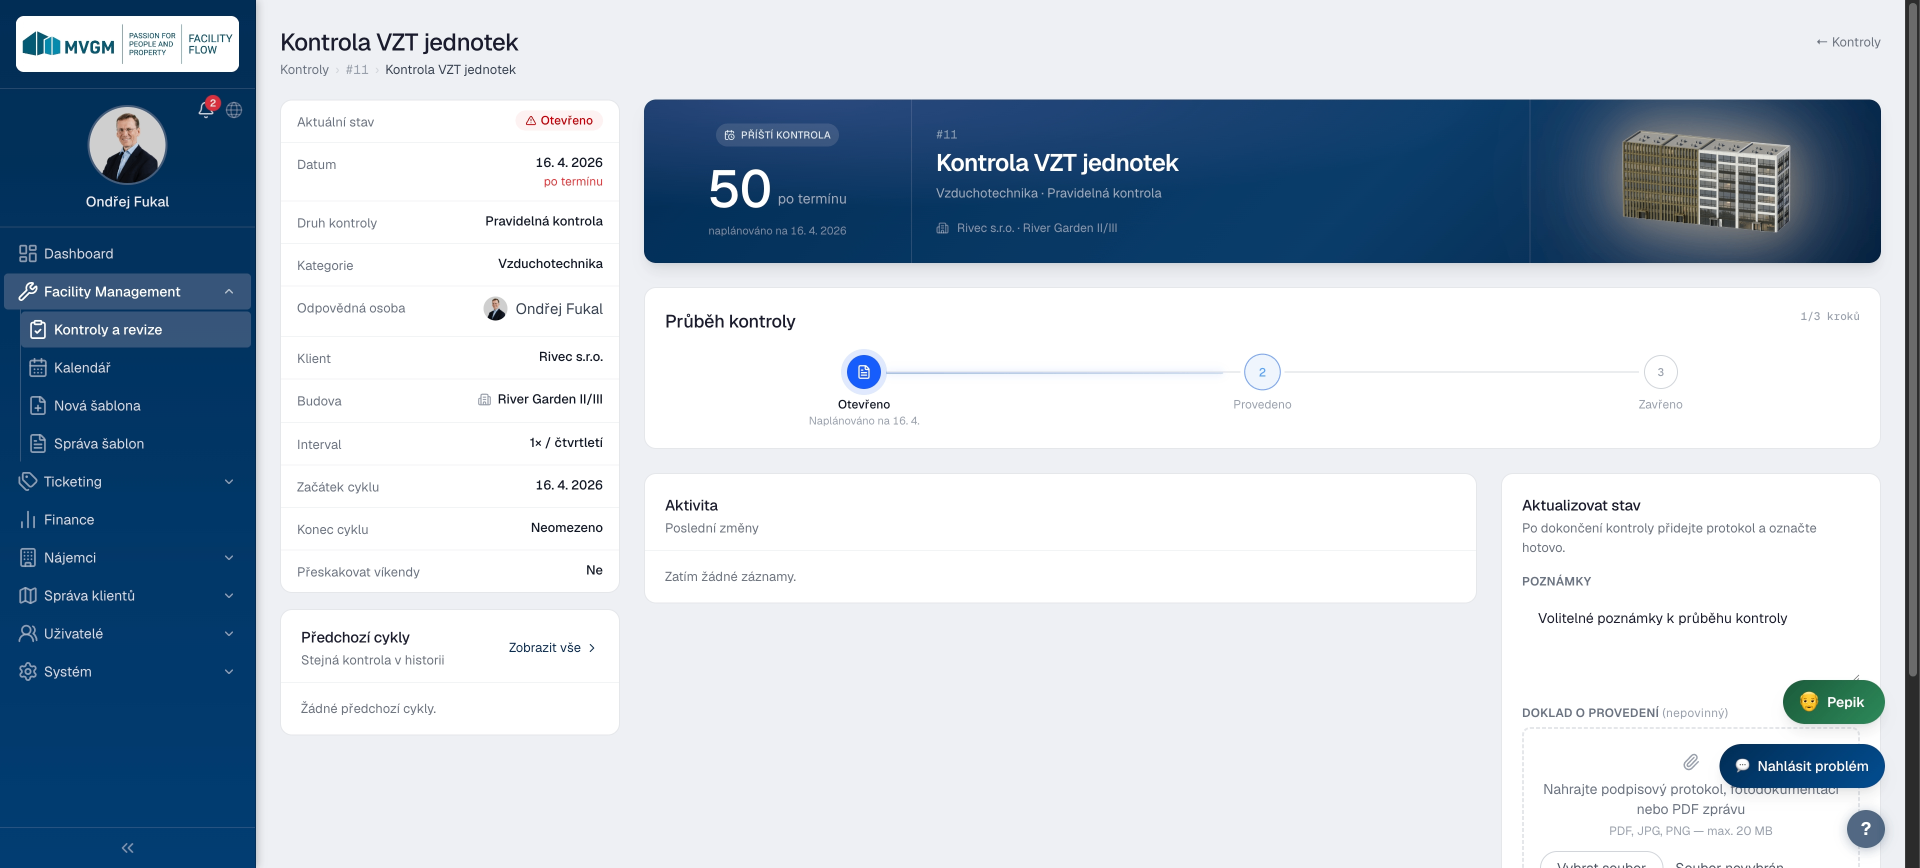Expand the Ticketing chevron
The height and width of the screenshot is (868, 1920).
pyautogui.click(x=229, y=482)
